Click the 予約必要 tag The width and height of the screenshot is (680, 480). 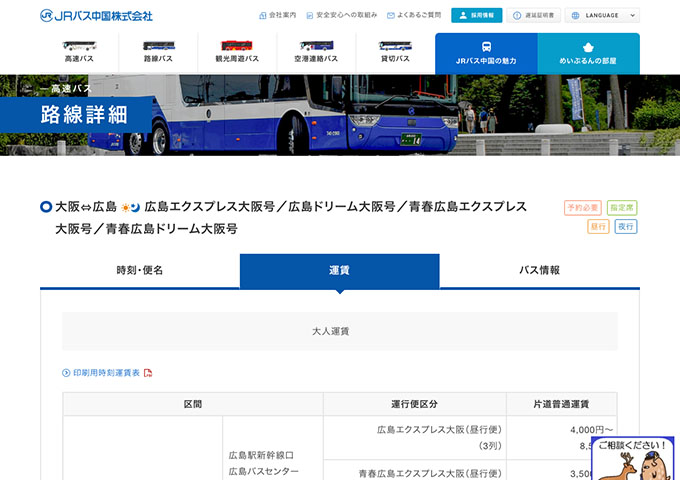[582, 208]
